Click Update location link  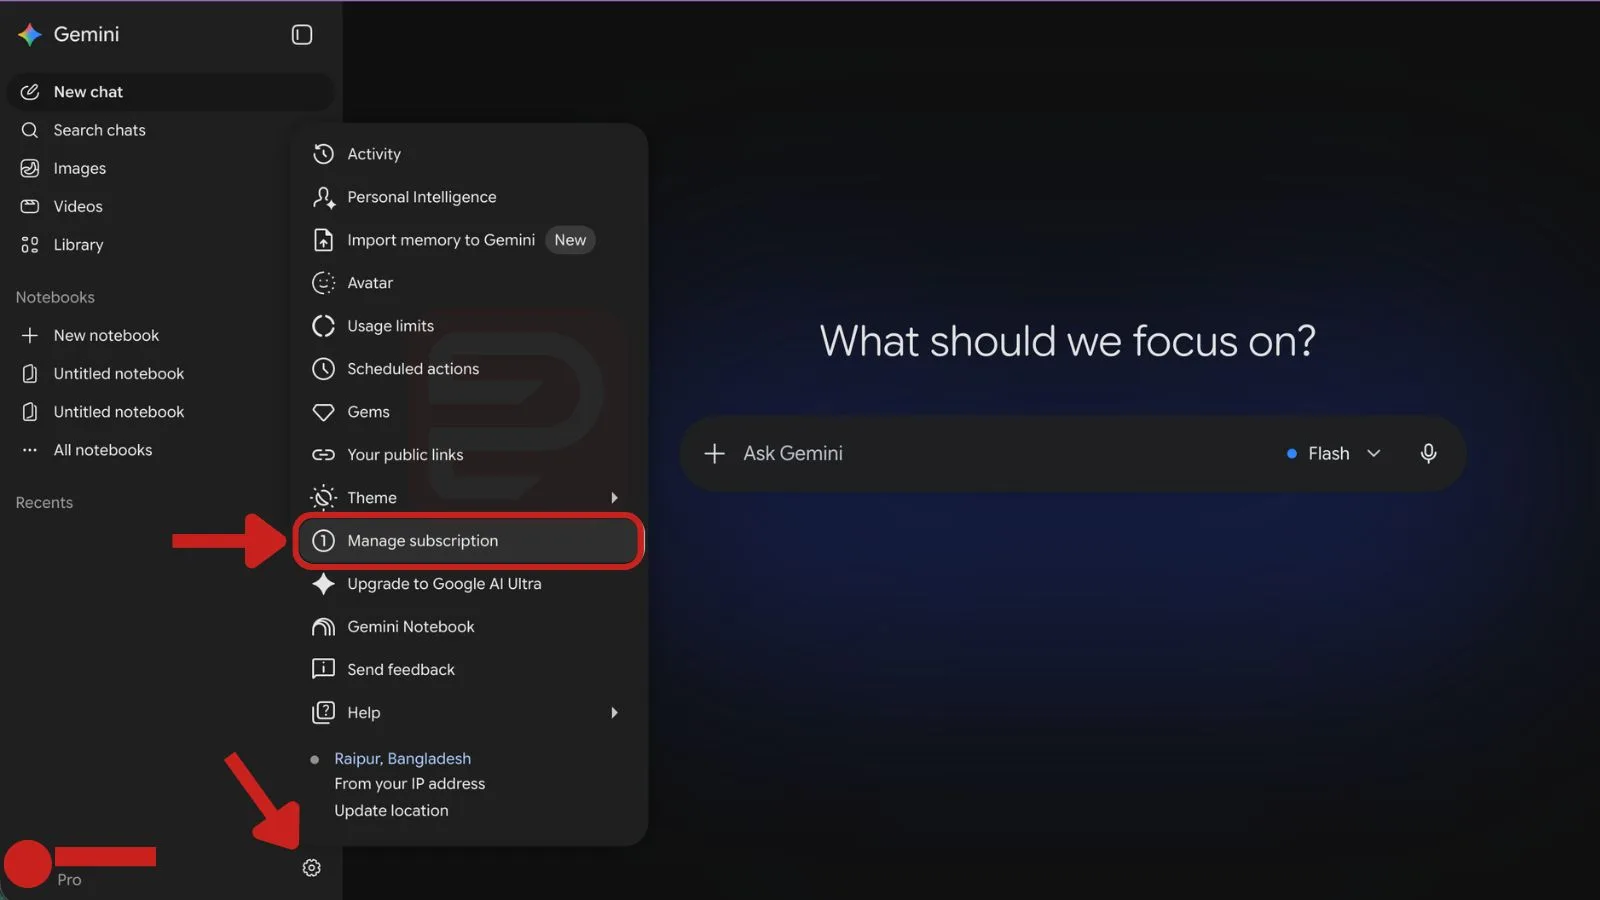pyautogui.click(x=391, y=810)
